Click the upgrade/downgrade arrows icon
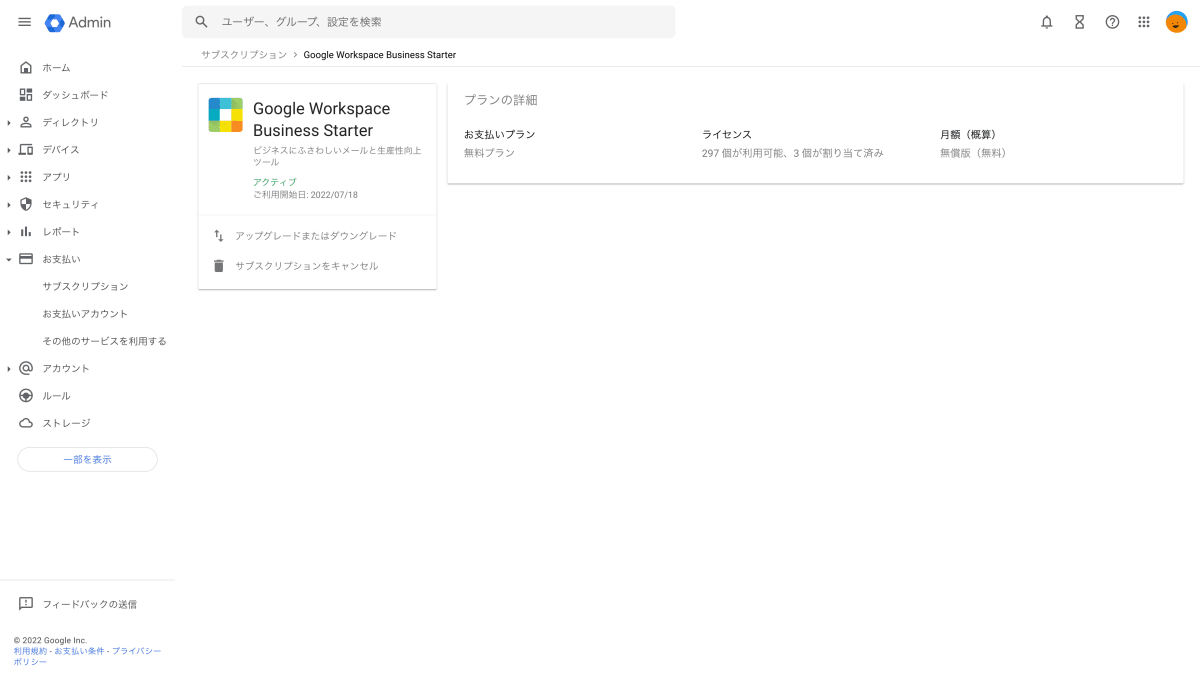 click(219, 236)
